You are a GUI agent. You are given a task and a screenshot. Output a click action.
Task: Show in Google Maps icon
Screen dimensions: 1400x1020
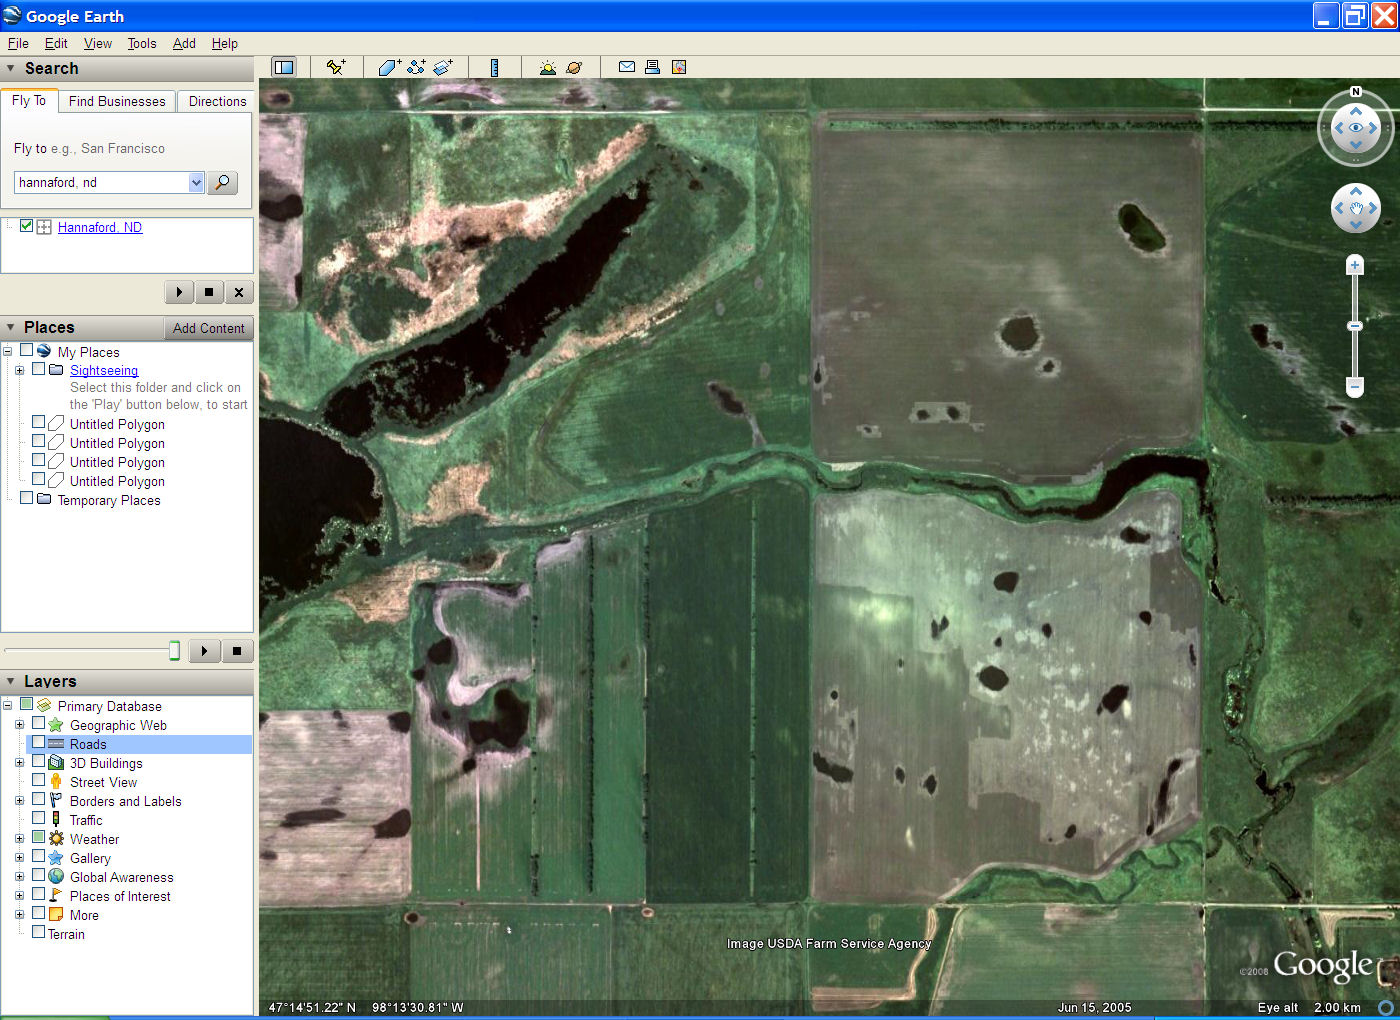point(679,67)
